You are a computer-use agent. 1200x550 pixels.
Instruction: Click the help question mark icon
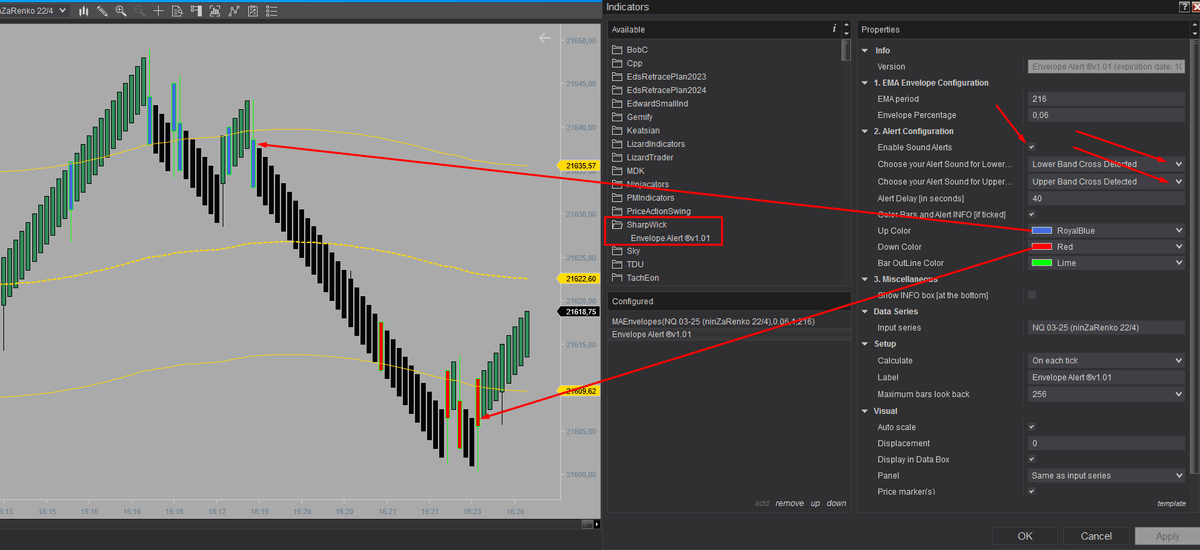(x=1184, y=7)
